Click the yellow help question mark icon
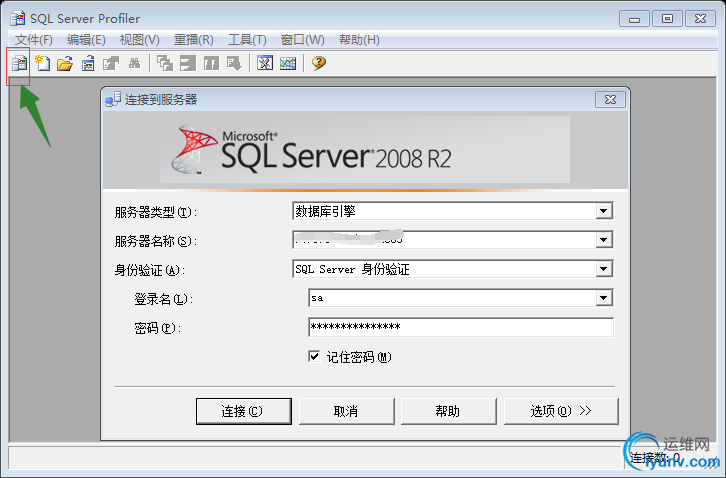 point(319,63)
